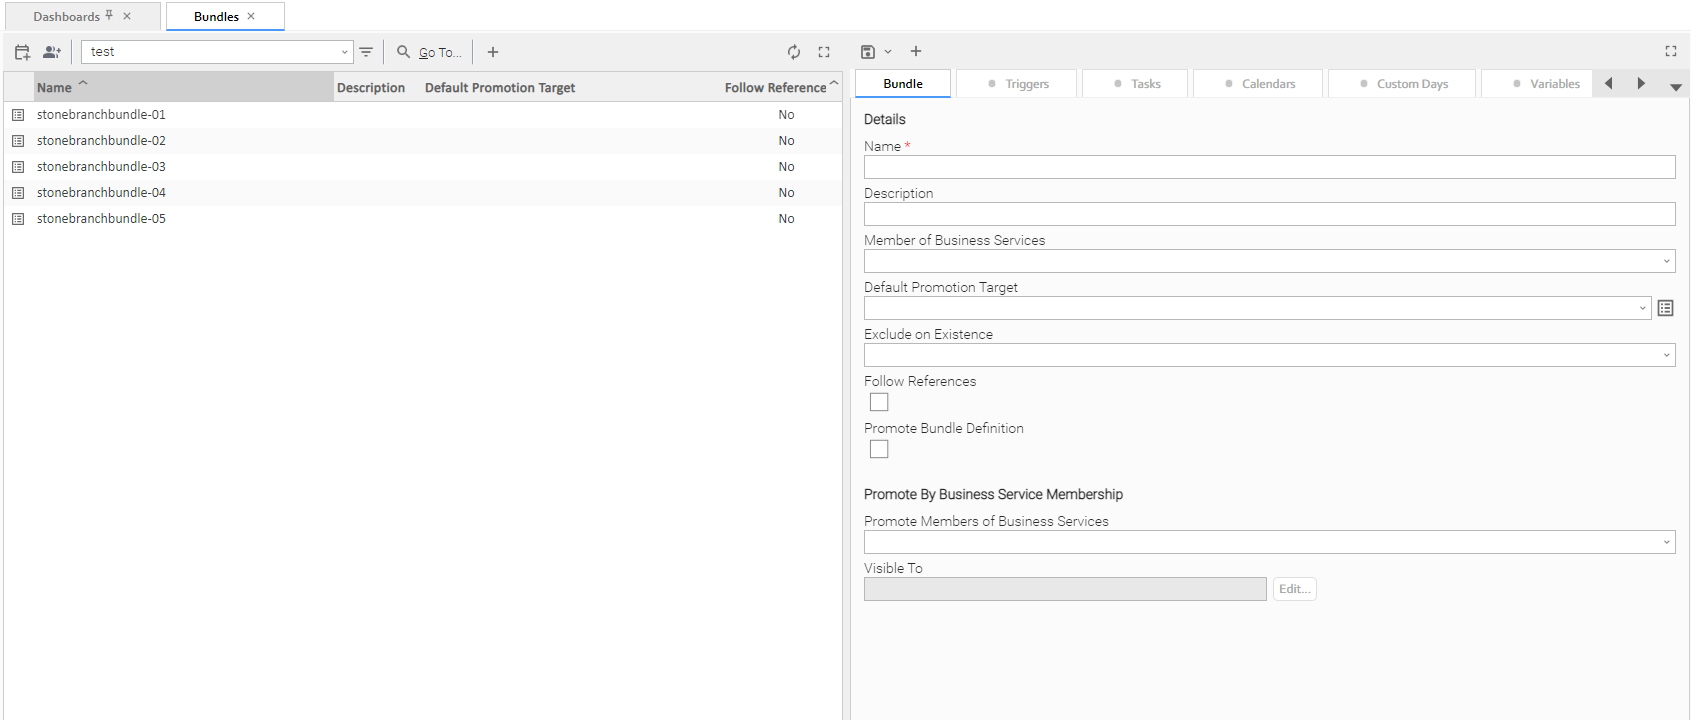
Task: Open the Exclude on Existence dropdown
Action: (1666, 355)
